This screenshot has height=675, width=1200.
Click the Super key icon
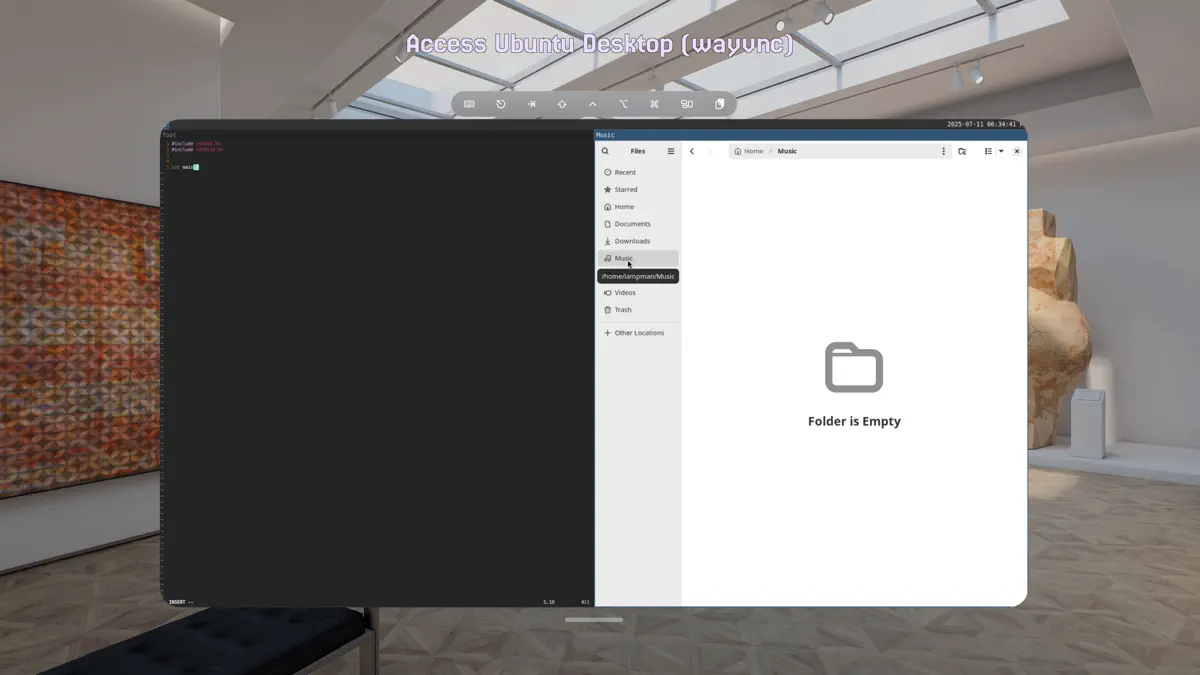click(x=654, y=103)
